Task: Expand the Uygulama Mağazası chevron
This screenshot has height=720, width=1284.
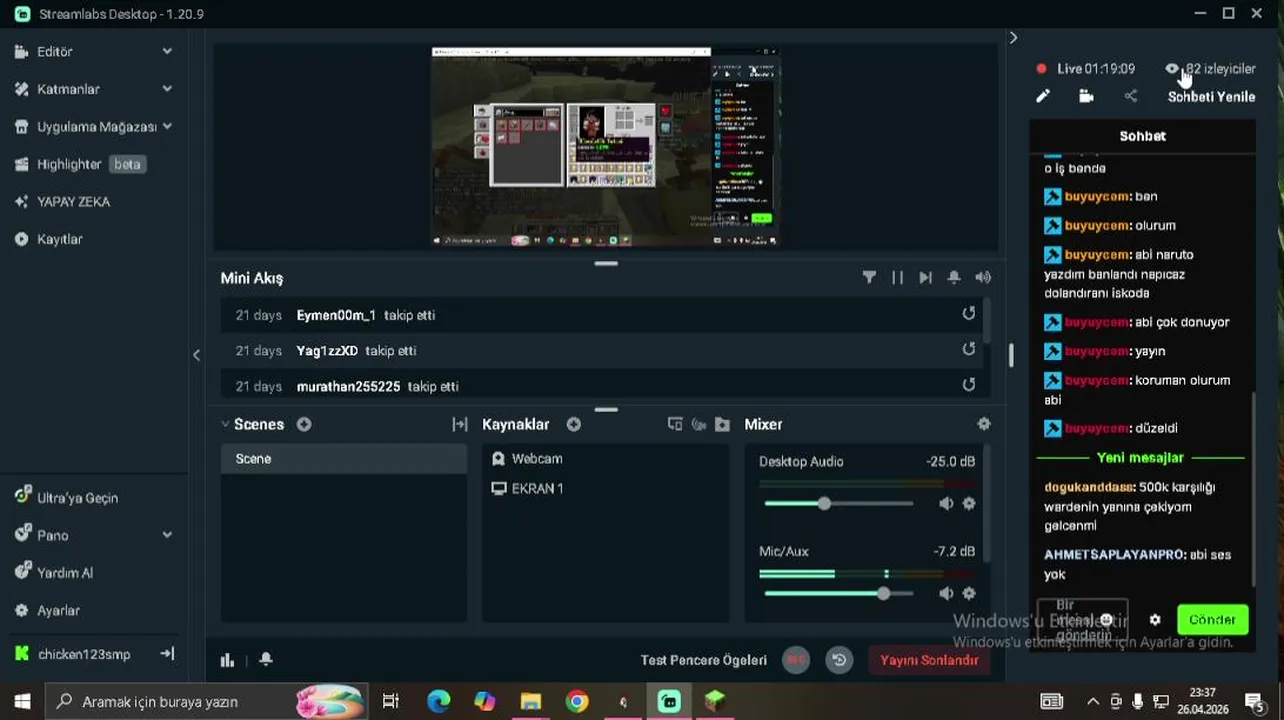Action: [167, 126]
